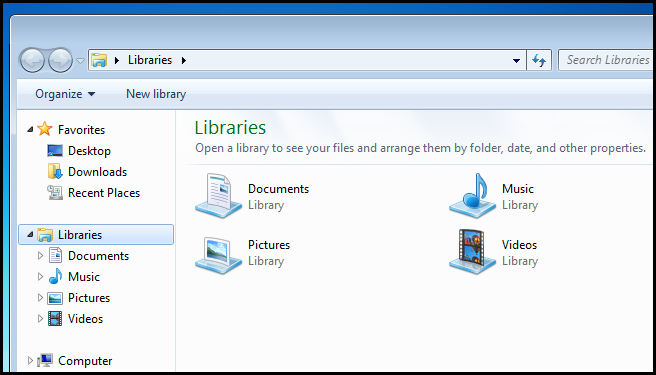Screen dimensions: 656x375
Task: Go back with the Back arrow button
Action: click(x=32, y=60)
